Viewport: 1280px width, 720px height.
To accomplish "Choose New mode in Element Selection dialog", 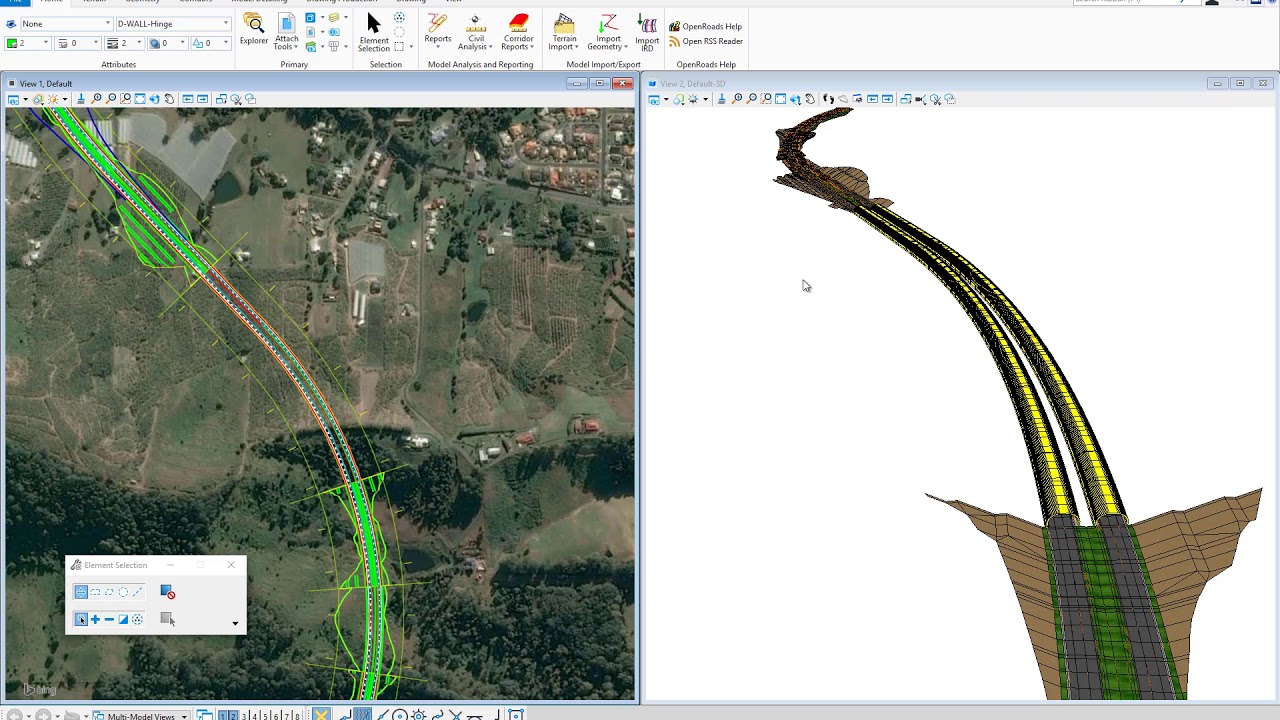I will tap(81, 619).
